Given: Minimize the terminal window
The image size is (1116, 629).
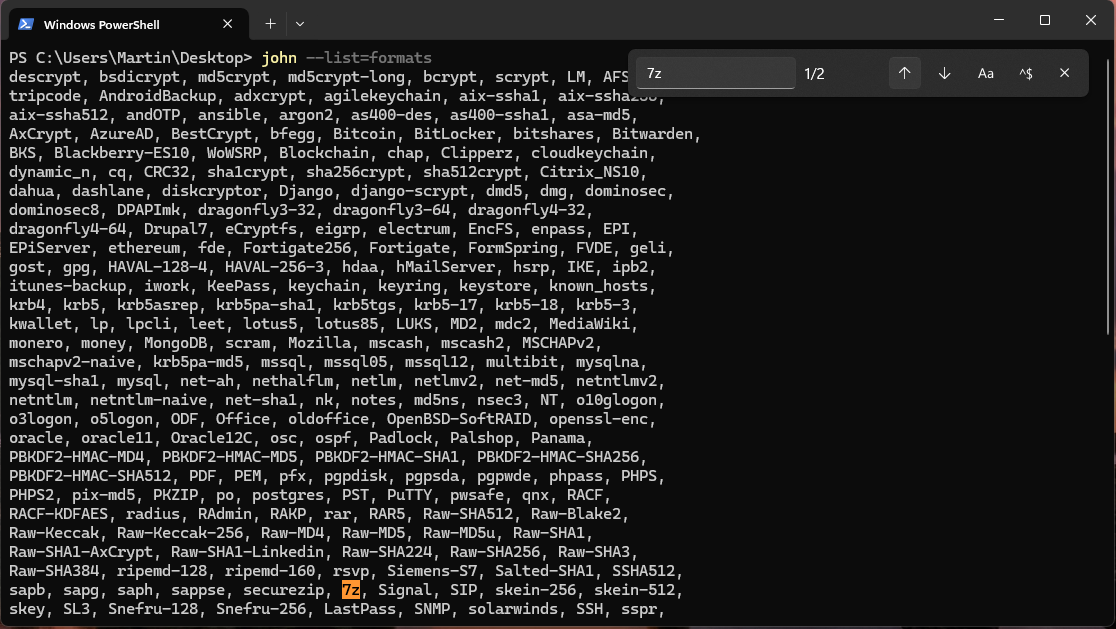Looking at the screenshot, I should point(999,20).
